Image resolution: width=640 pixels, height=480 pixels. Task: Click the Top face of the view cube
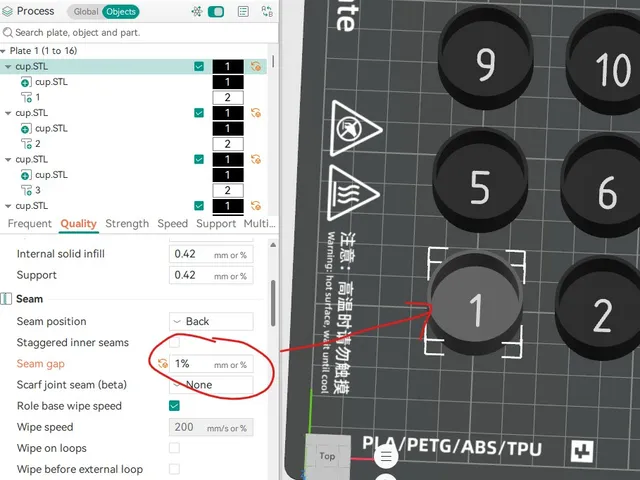point(327,456)
